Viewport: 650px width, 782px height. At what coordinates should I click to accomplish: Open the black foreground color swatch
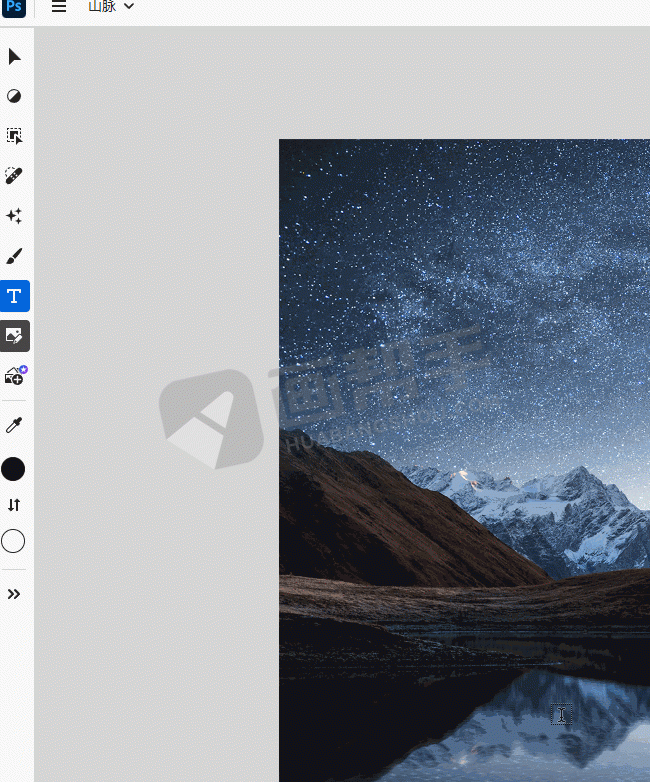click(x=13, y=469)
